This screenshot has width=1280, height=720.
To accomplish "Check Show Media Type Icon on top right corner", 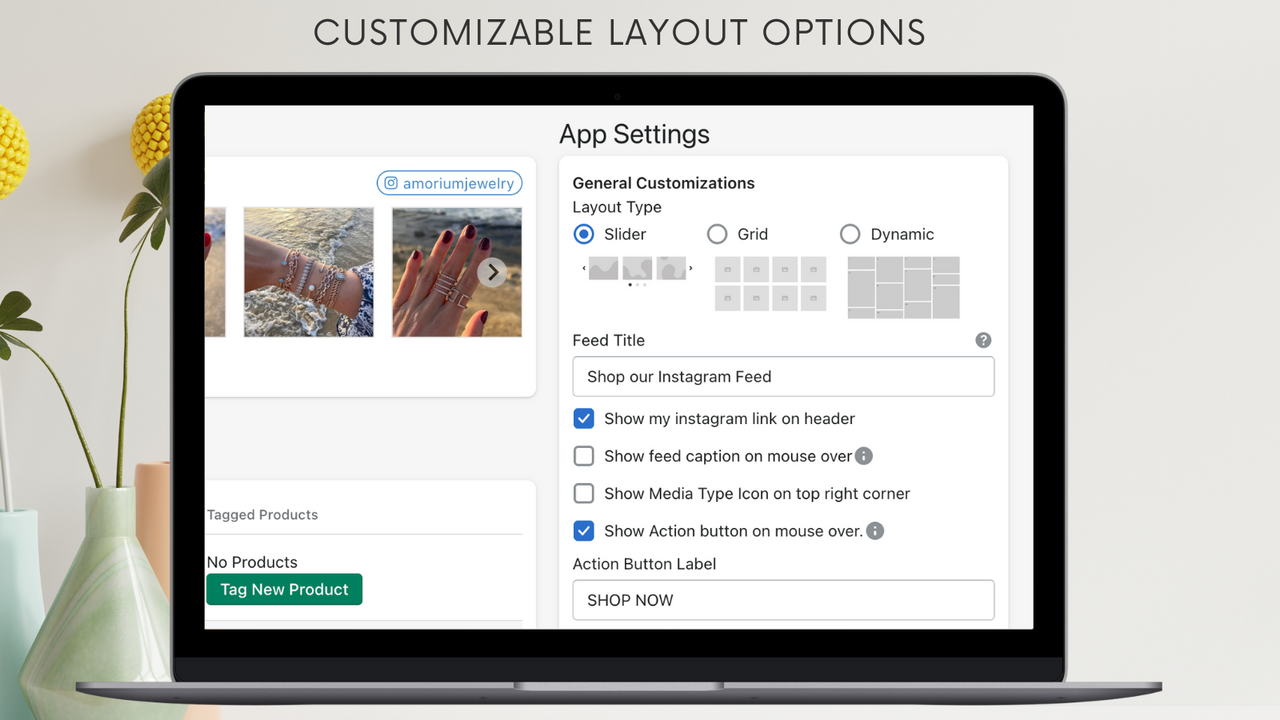I will click(x=584, y=493).
